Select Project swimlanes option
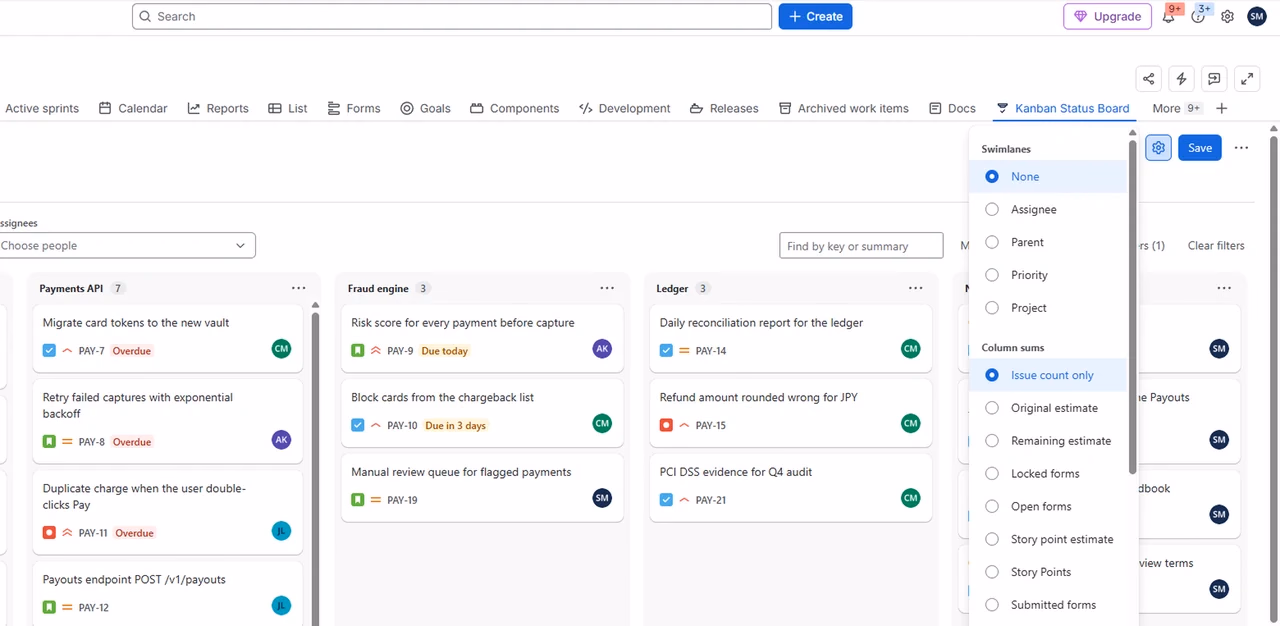 click(1048, 308)
